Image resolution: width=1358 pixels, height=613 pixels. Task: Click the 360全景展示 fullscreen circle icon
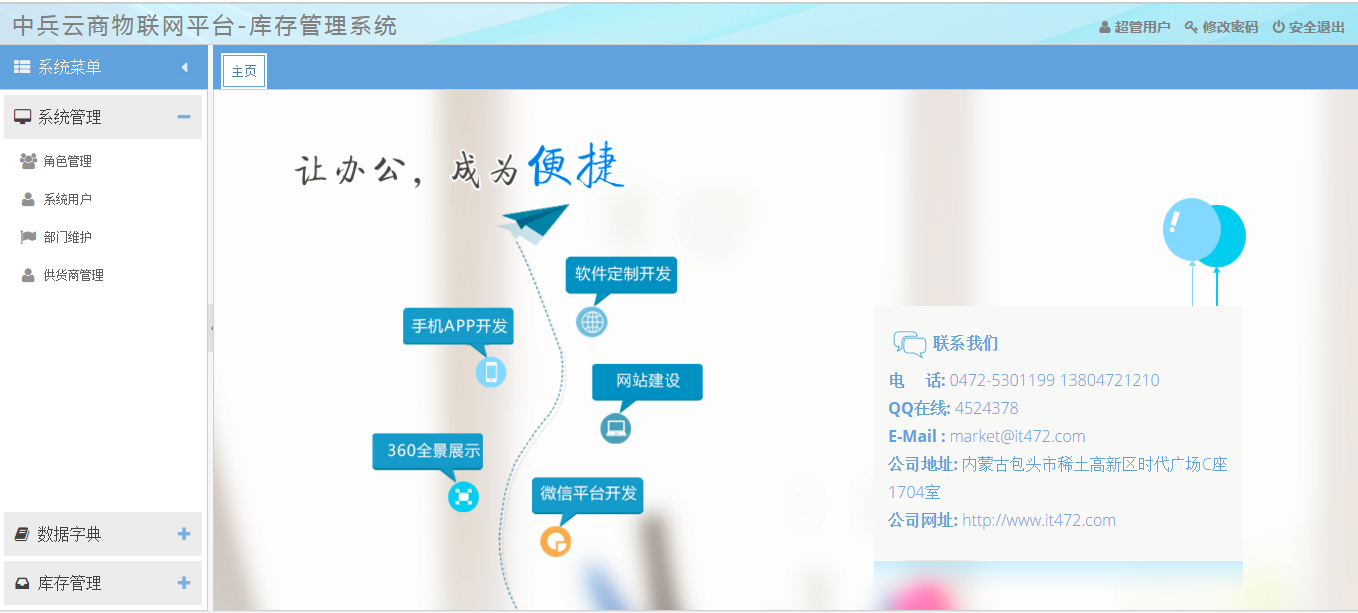pyautogui.click(x=463, y=496)
